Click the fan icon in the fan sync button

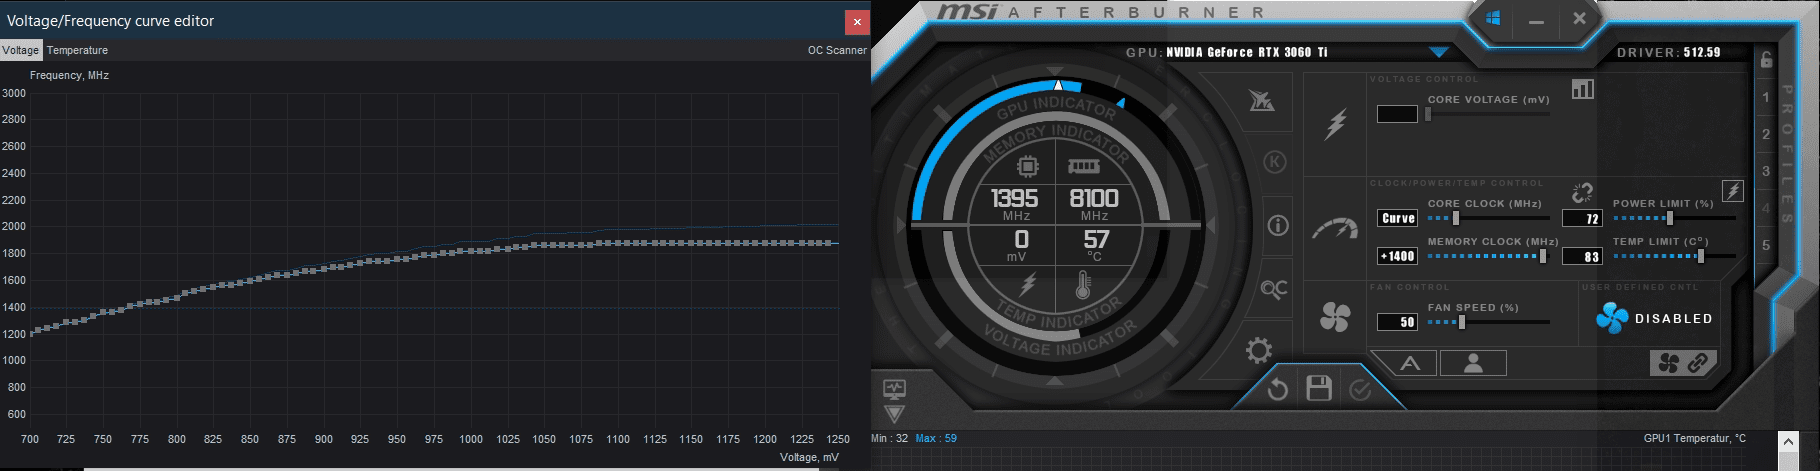coord(1668,363)
